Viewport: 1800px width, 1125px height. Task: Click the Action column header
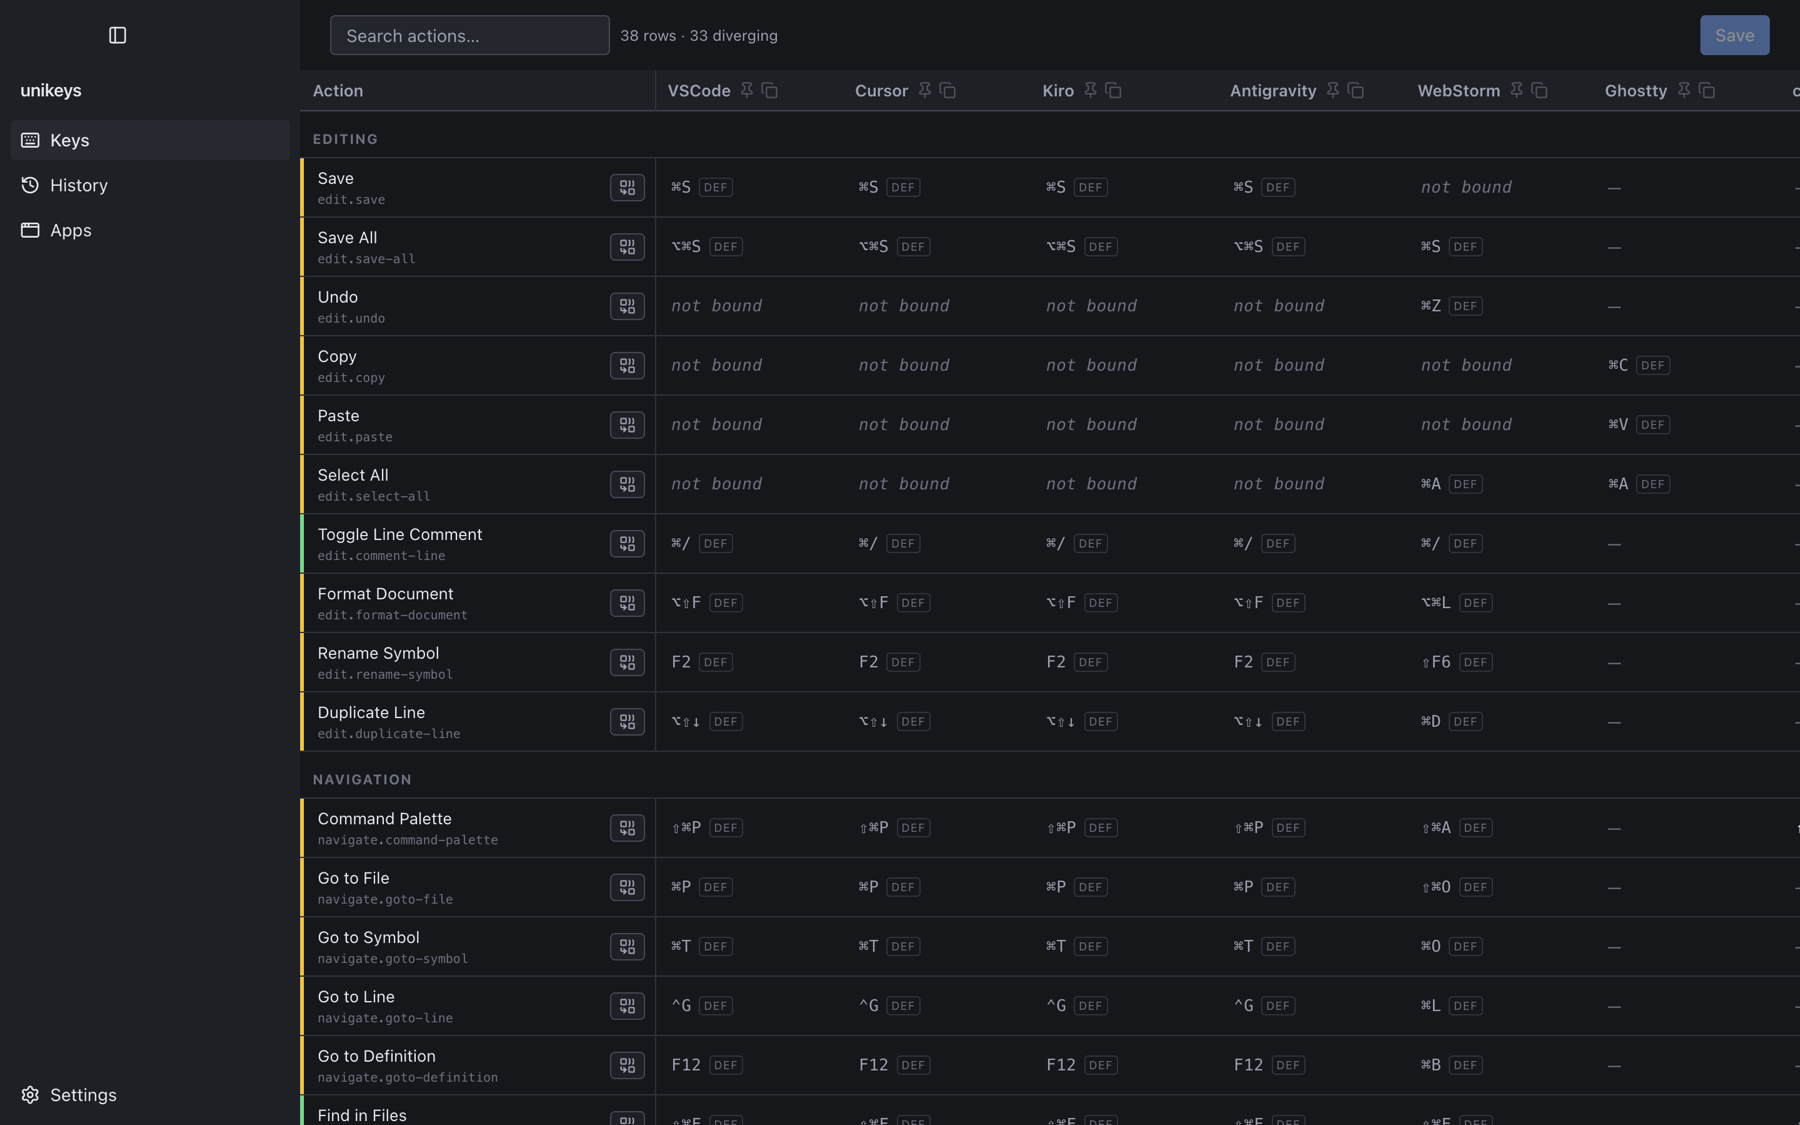coord(338,90)
